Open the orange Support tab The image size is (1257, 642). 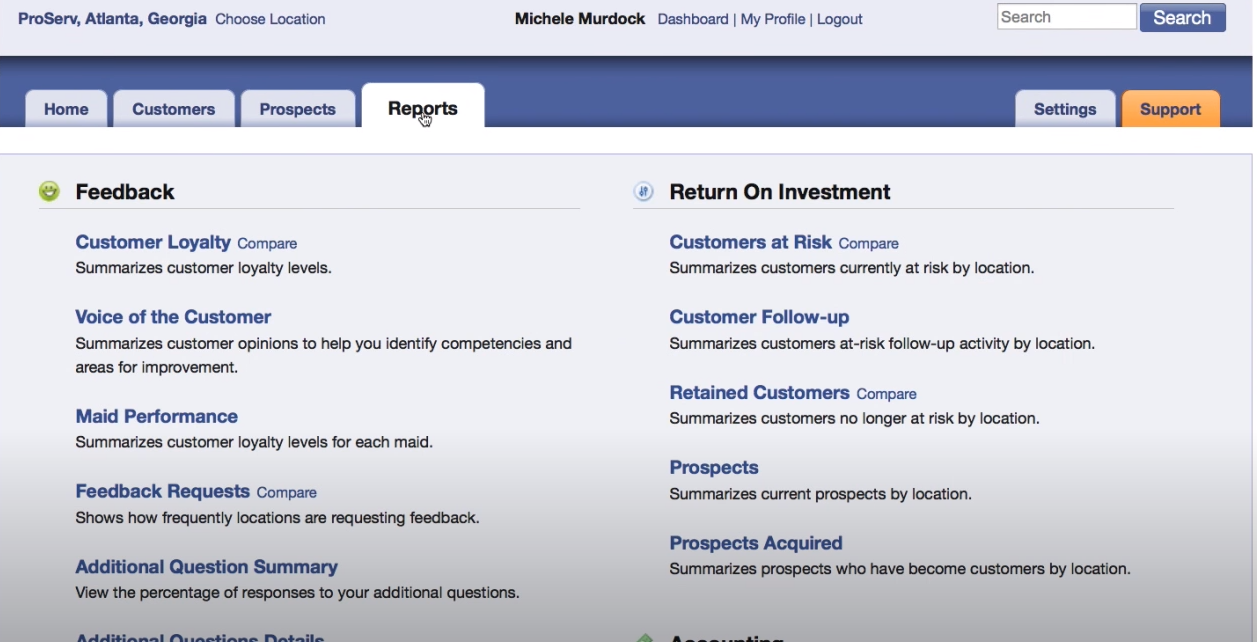[x=1170, y=109]
